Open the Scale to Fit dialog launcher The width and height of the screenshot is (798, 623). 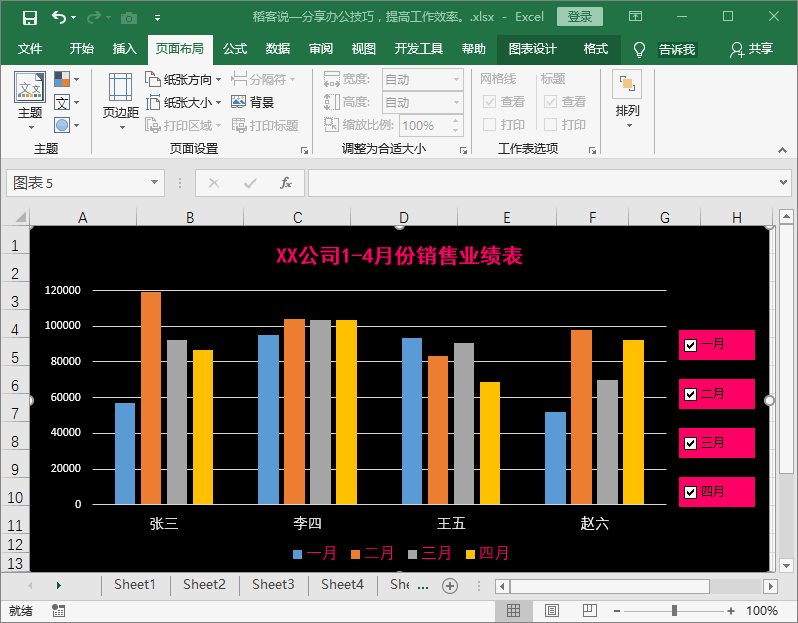point(464,151)
